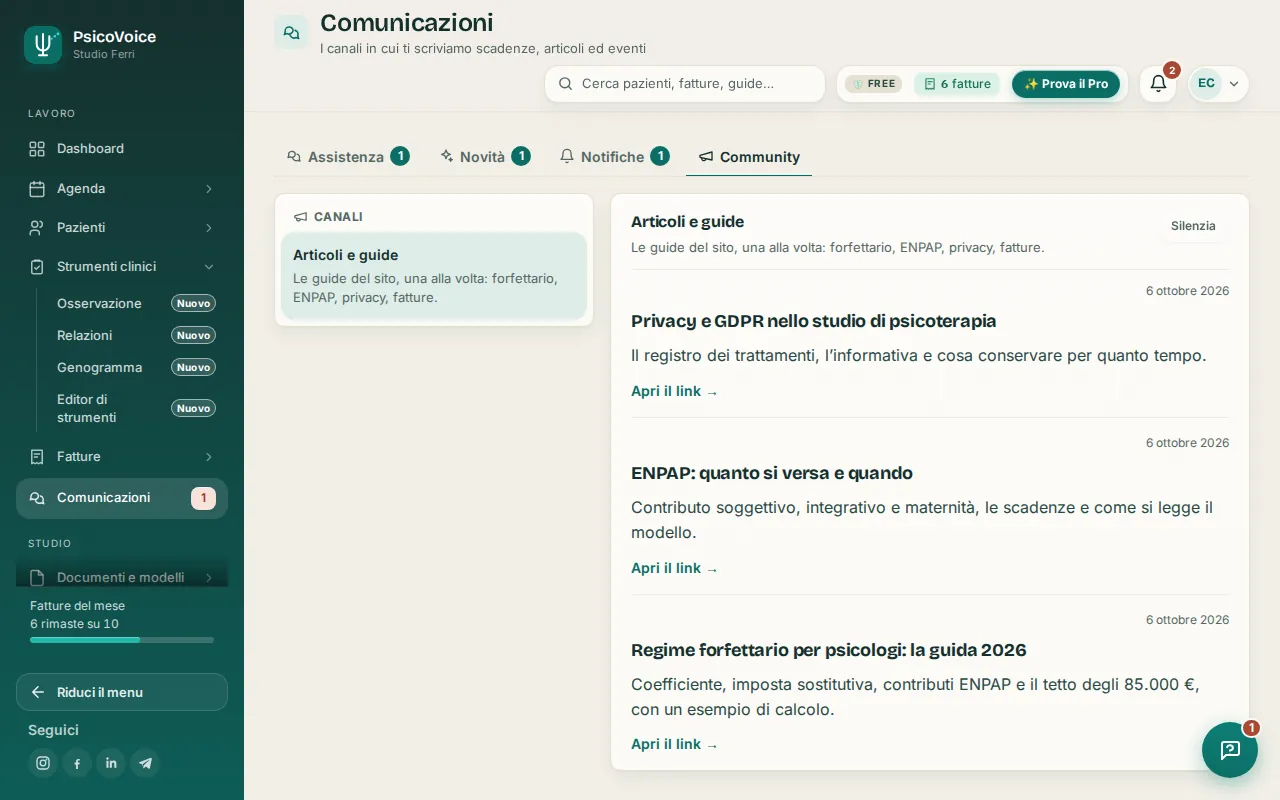Image resolution: width=1280 pixels, height=800 pixels.
Task: Click the Pazienti people icon
Action: pyautogui.click(x=37, y=228)
